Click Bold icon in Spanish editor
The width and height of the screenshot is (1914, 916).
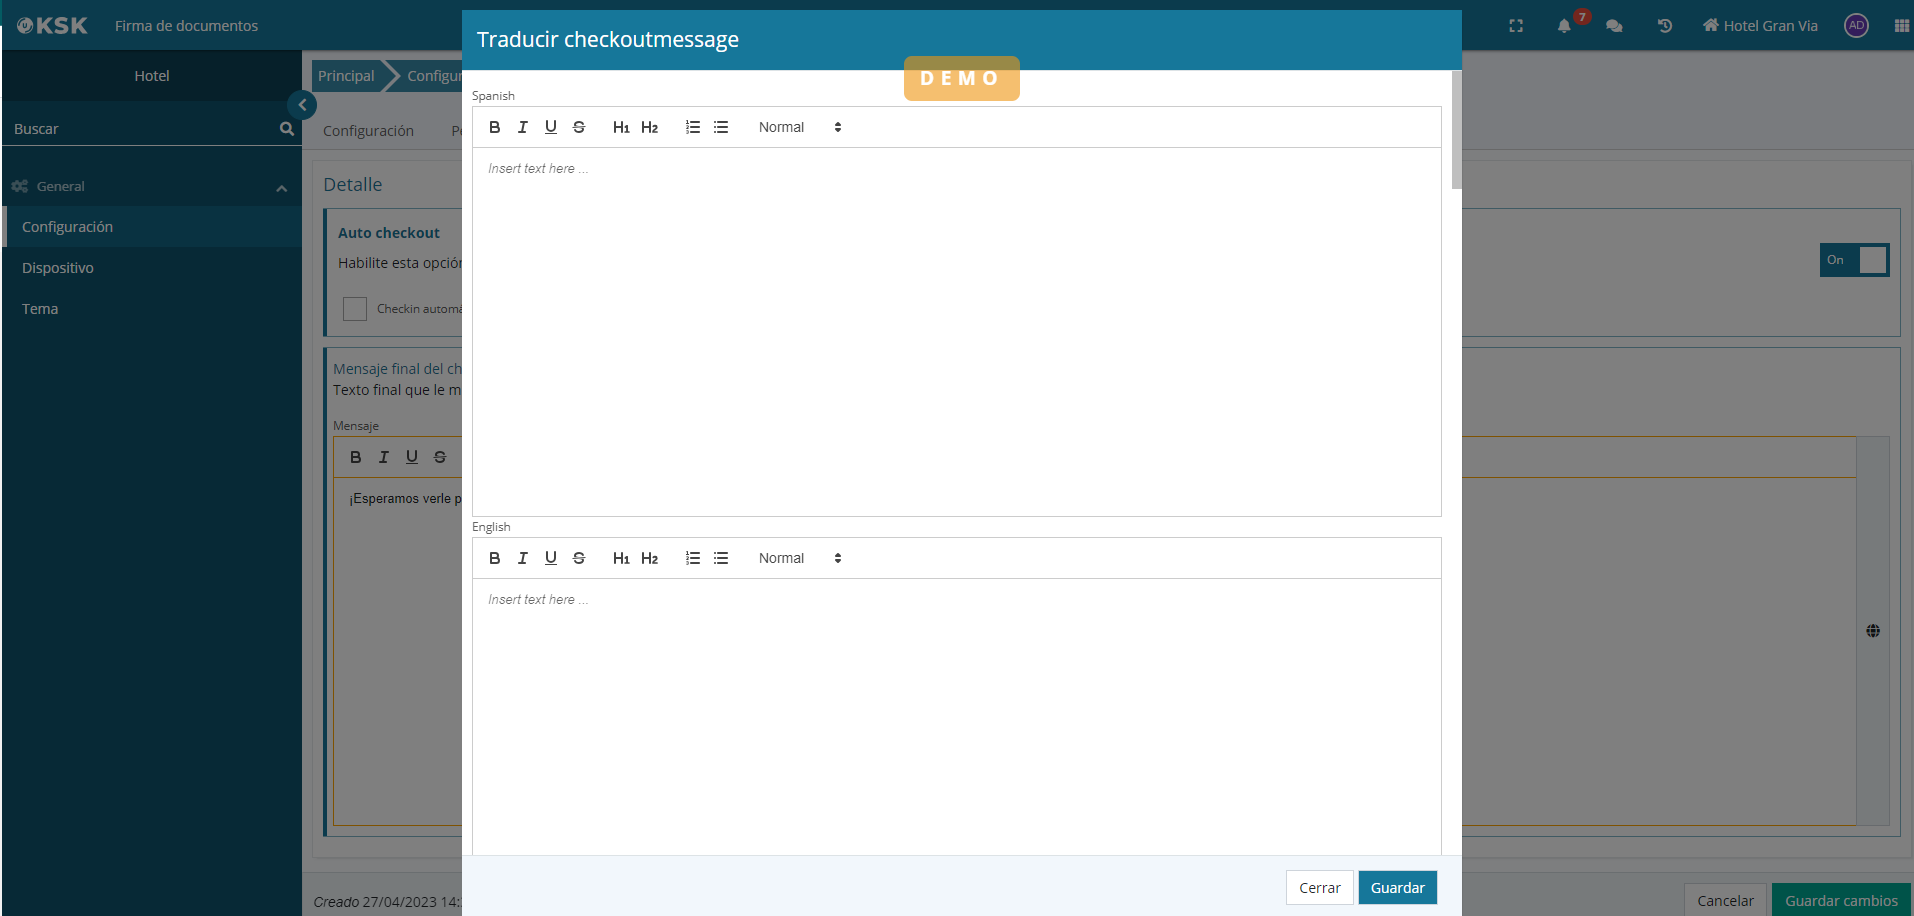494,127
